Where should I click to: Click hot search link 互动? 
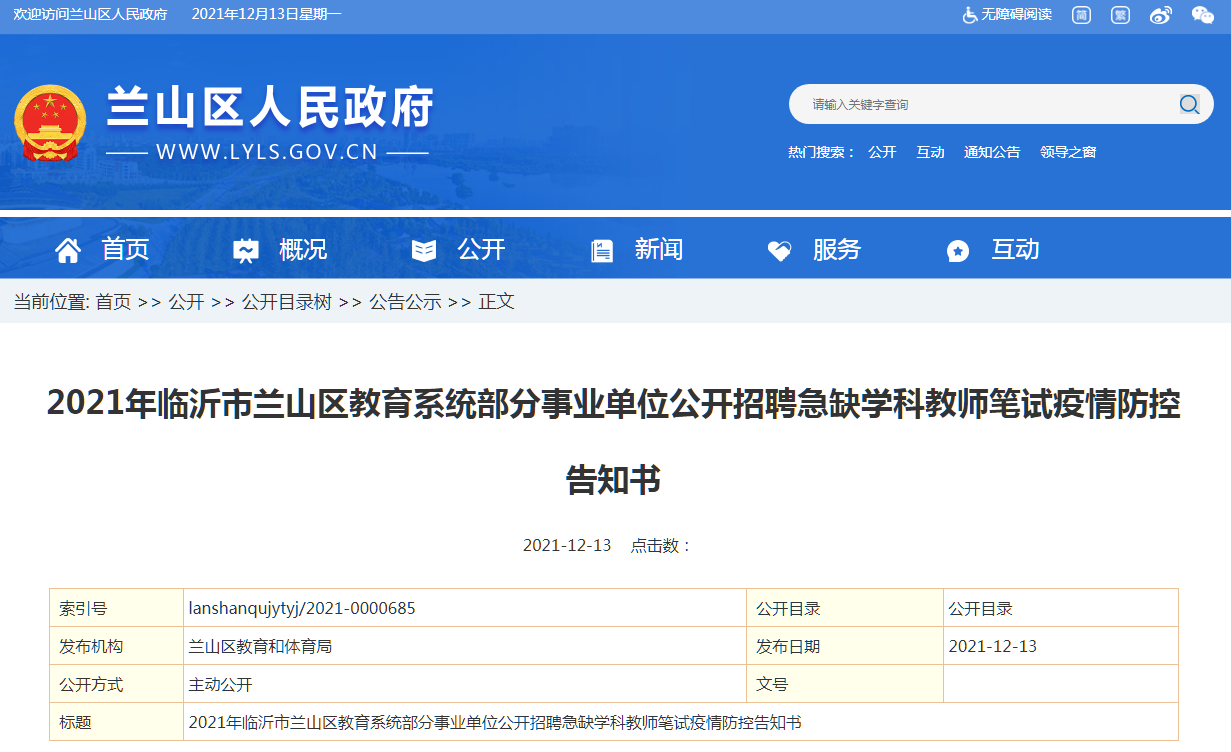pos(930,152)
